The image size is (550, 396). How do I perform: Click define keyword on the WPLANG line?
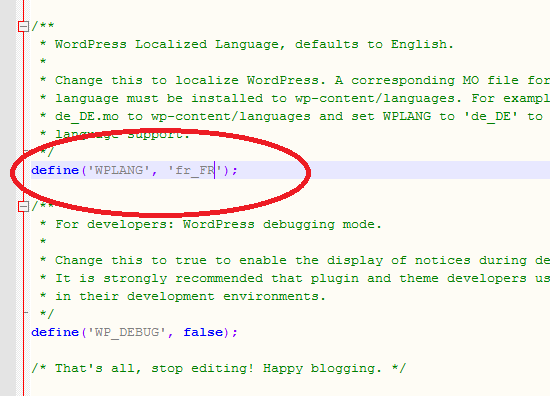pyautogui.click(x=55, y=170)
